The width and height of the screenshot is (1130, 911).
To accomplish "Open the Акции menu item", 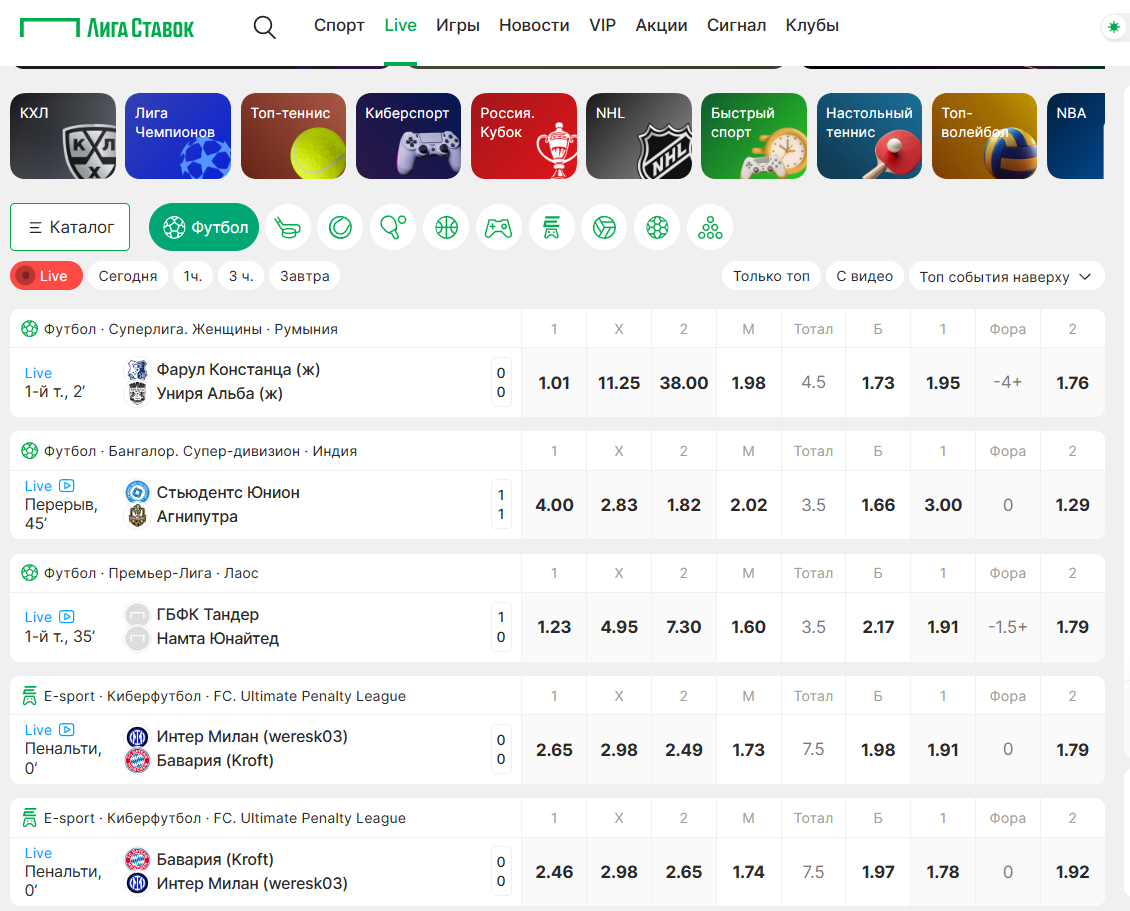I will pos(661,26).
